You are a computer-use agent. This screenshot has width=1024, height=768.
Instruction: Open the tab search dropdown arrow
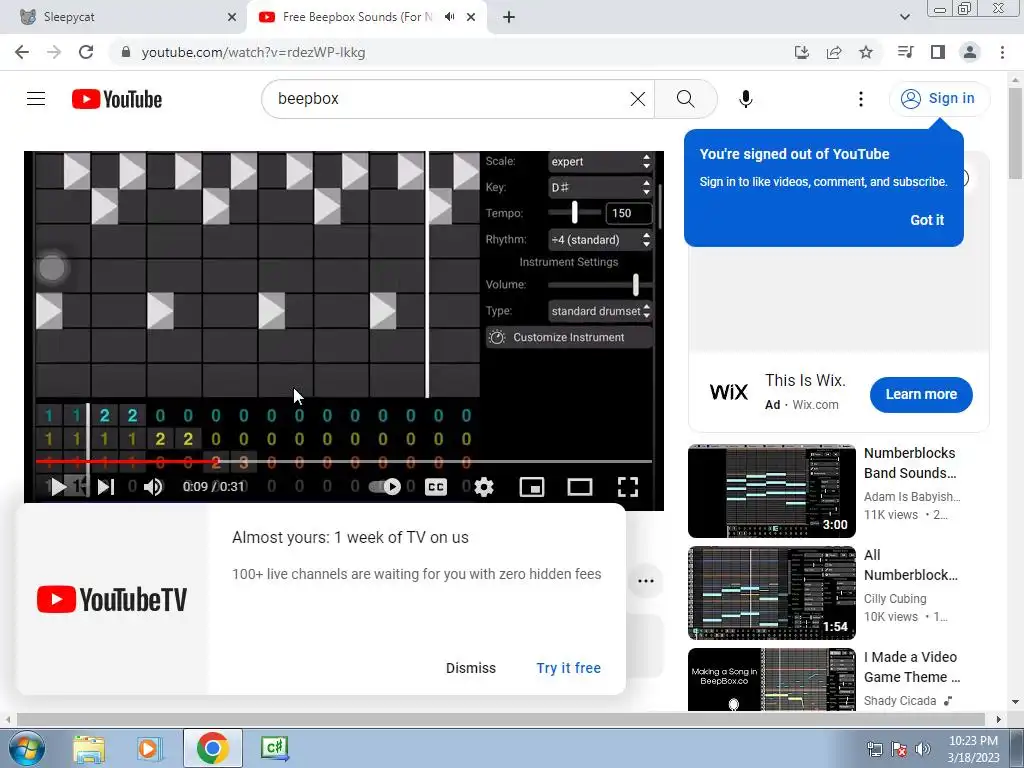tap(904, 17)
